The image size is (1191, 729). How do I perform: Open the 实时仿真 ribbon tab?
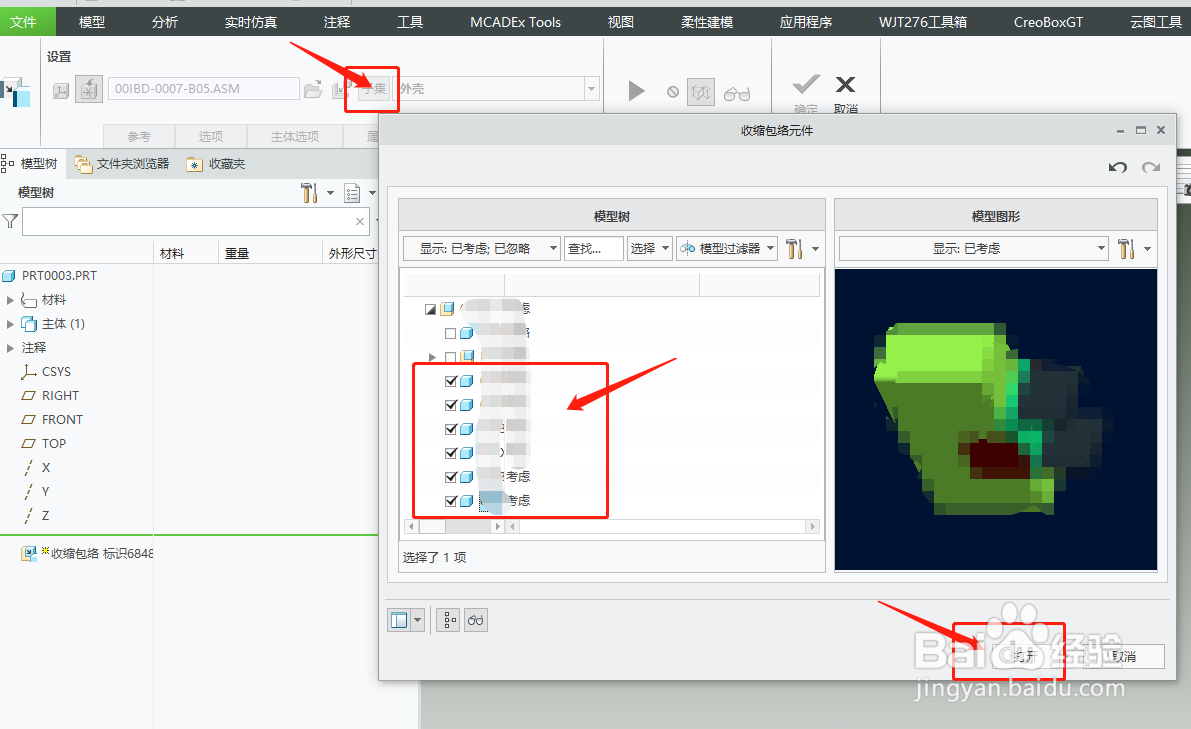(251, 22)
